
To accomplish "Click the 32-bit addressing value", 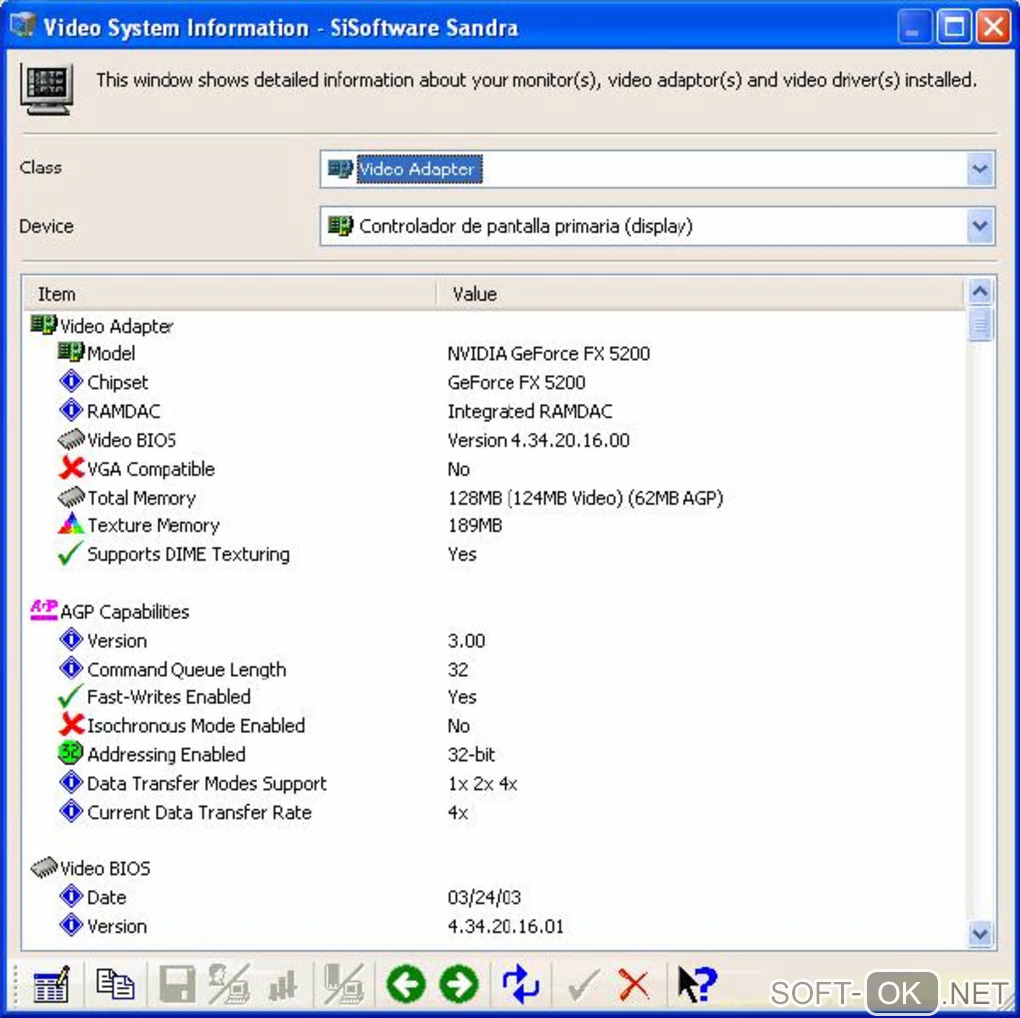I will point(471,755).
